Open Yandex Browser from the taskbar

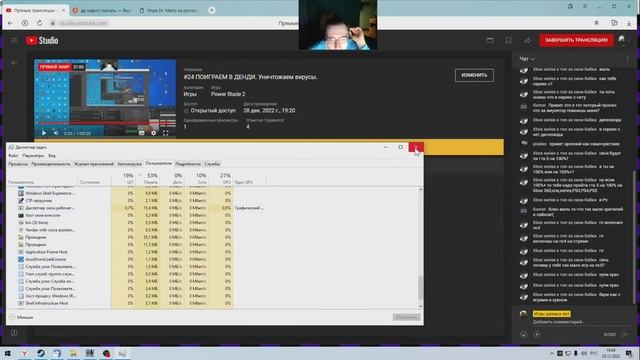click(x=24, y=353)
